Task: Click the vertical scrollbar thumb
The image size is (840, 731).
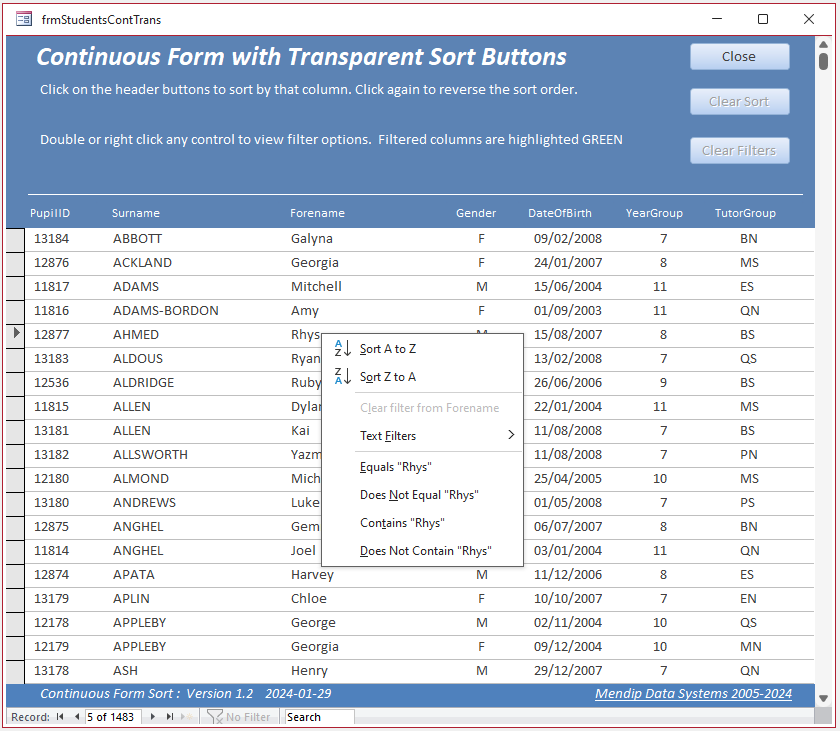Action: (x=823, y=61)
